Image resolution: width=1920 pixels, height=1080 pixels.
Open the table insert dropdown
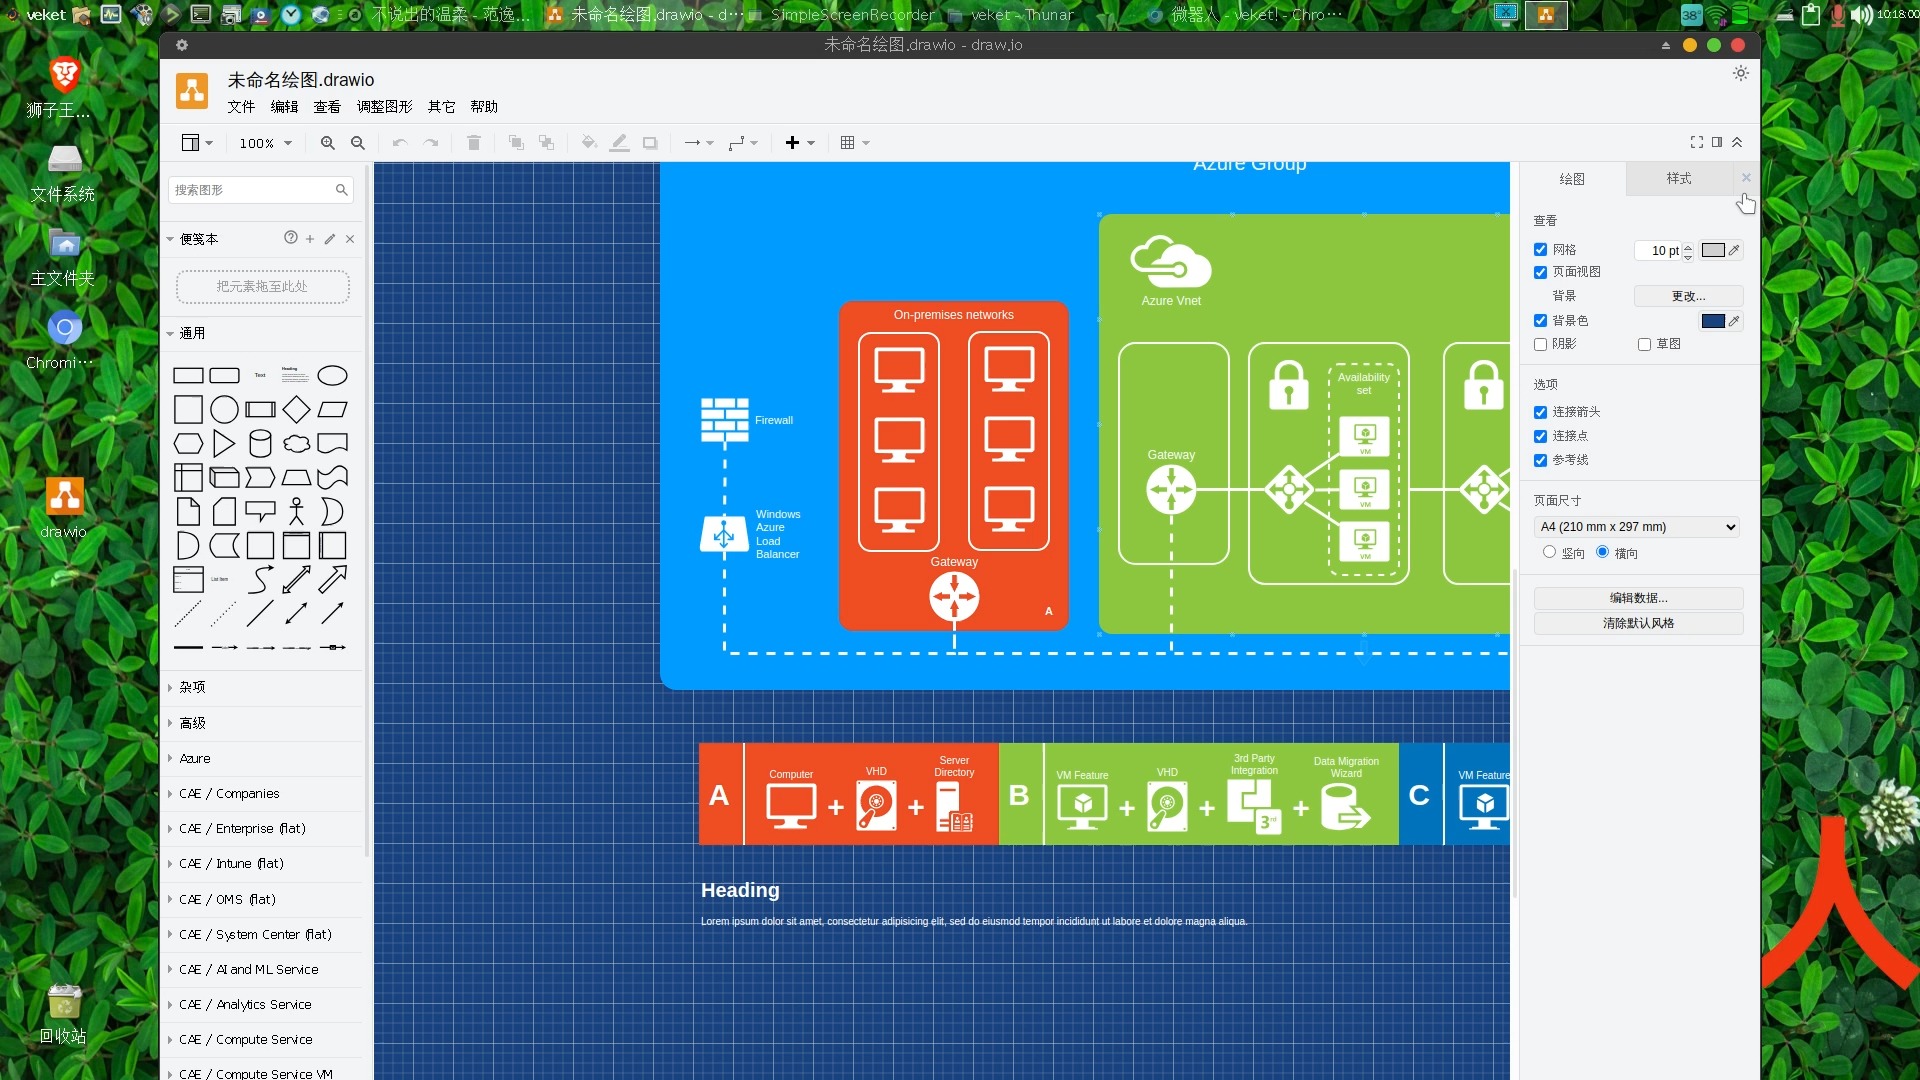pos(854,143)
